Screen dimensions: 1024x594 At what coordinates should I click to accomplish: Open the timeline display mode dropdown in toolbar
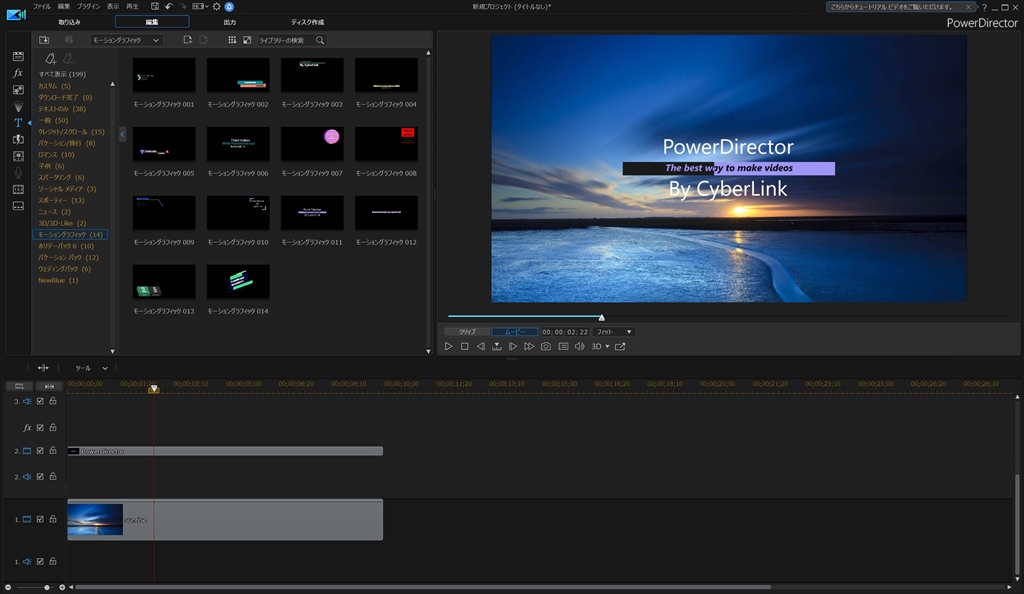(199, 7)
